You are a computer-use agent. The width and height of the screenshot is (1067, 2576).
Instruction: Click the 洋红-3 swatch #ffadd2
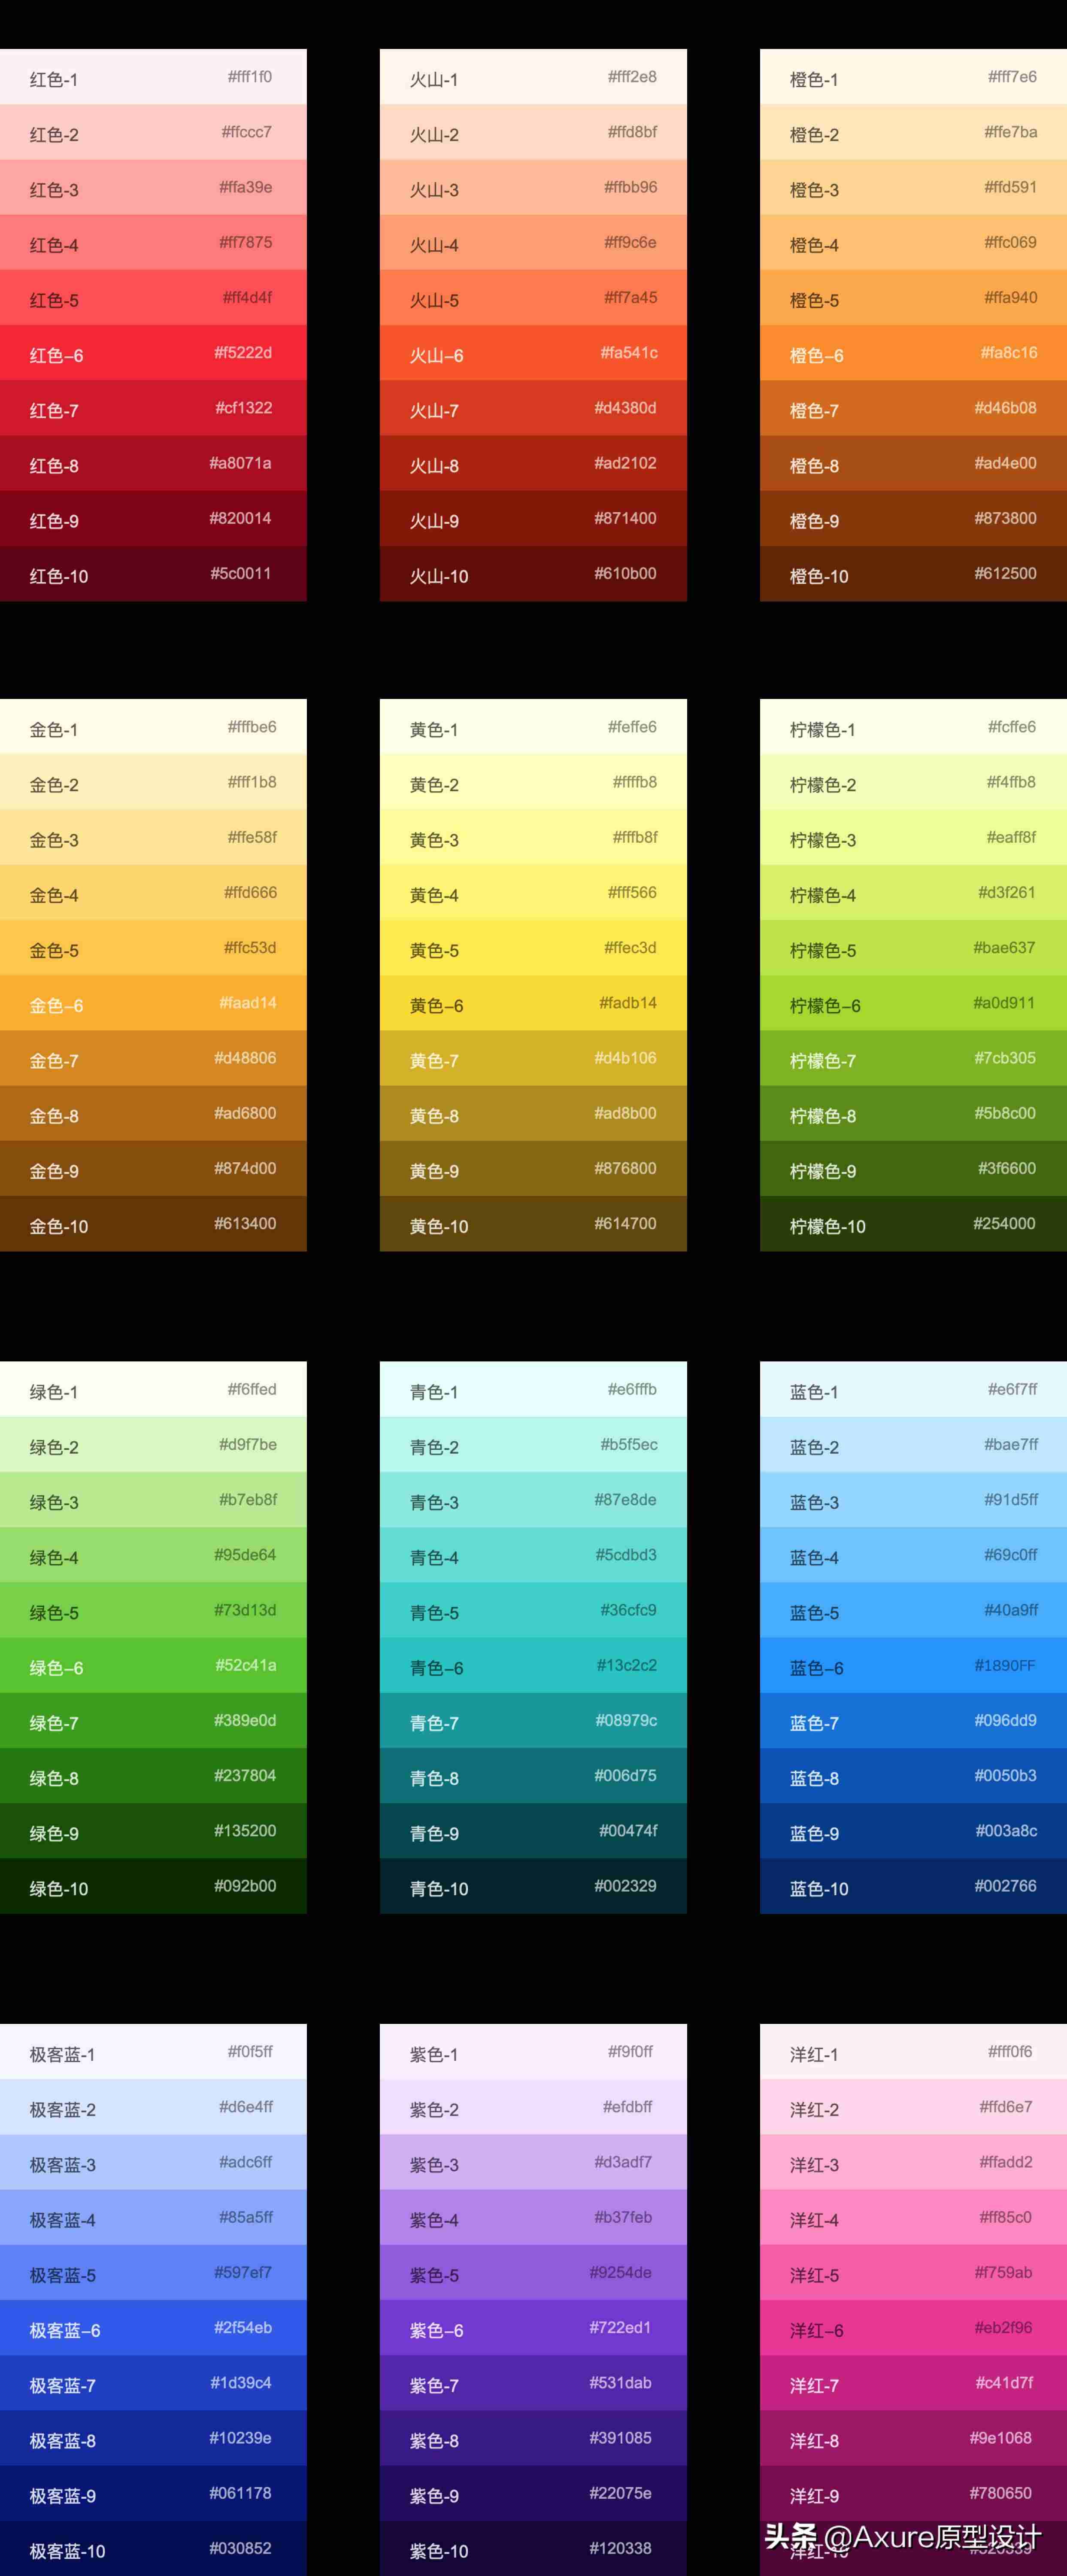point(913,2162)
